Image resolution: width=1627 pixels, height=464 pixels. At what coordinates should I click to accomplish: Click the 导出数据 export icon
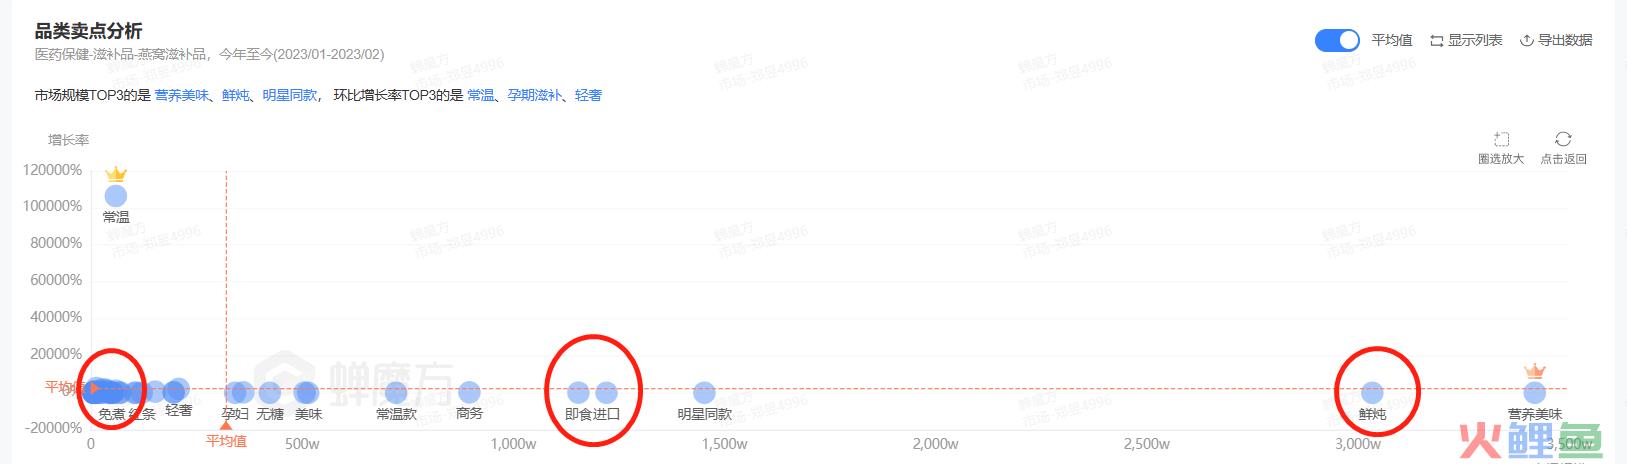[x=1527, y=41]
